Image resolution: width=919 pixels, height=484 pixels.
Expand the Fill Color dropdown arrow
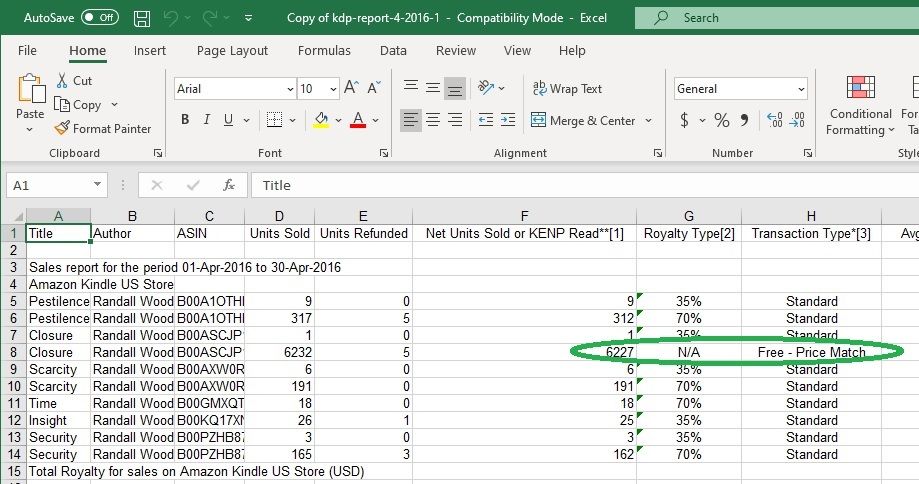[x=338, y=120]
